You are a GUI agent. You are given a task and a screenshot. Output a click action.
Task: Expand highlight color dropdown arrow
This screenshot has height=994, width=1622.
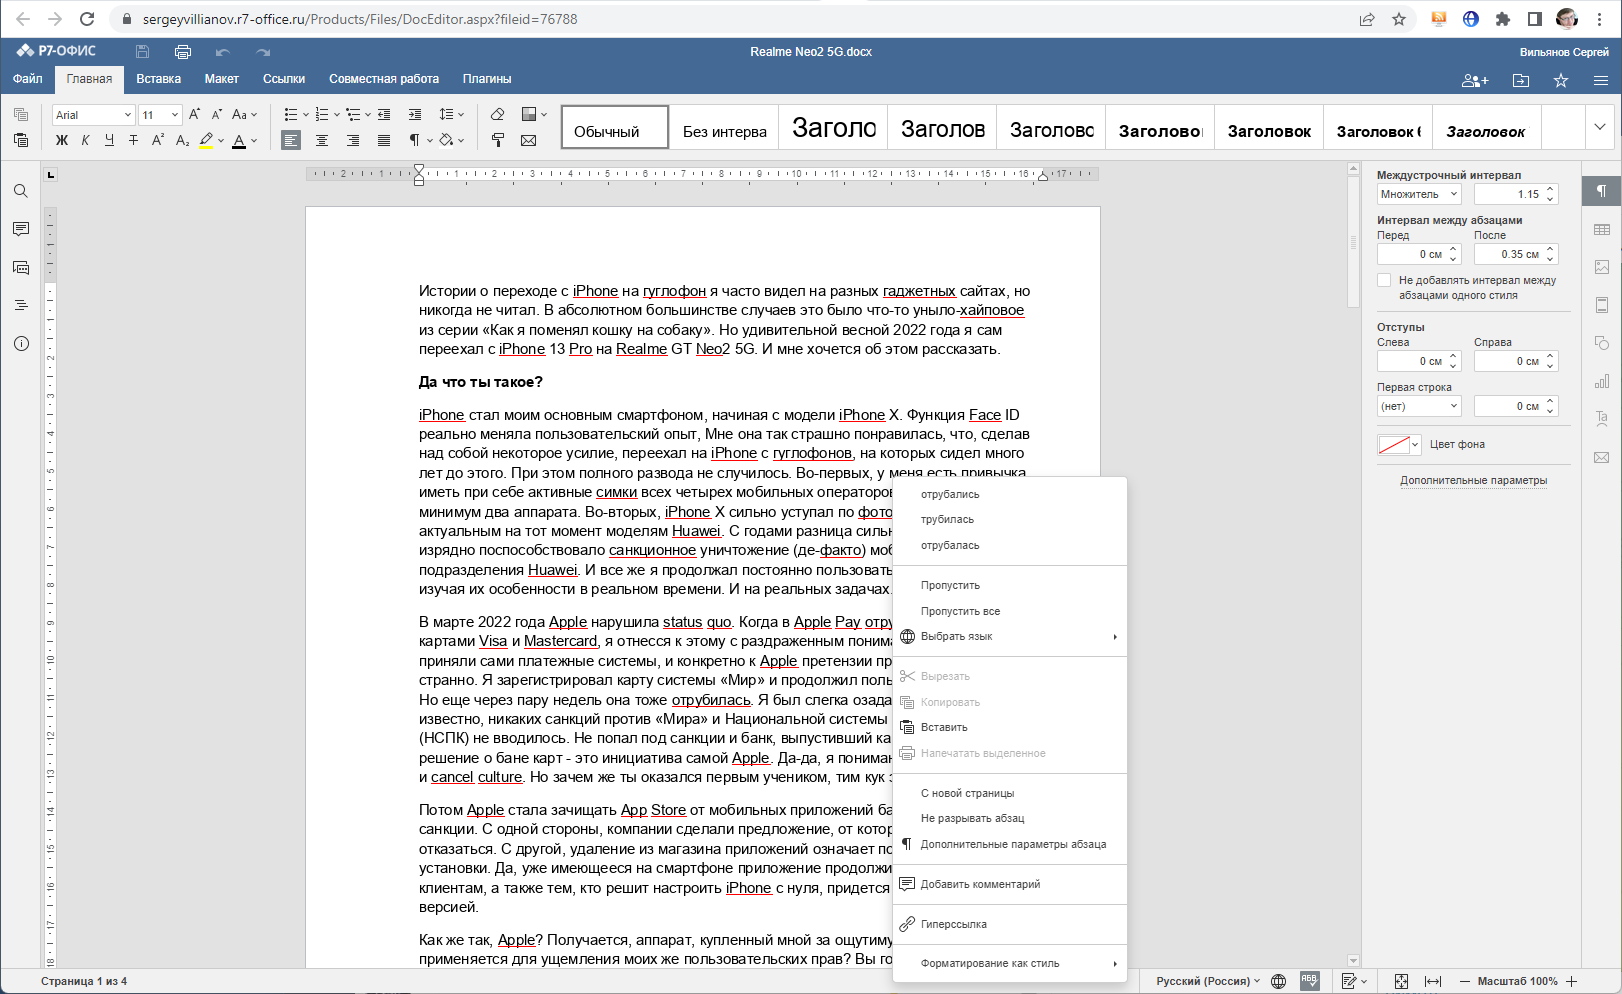click(x=220, y=141)
